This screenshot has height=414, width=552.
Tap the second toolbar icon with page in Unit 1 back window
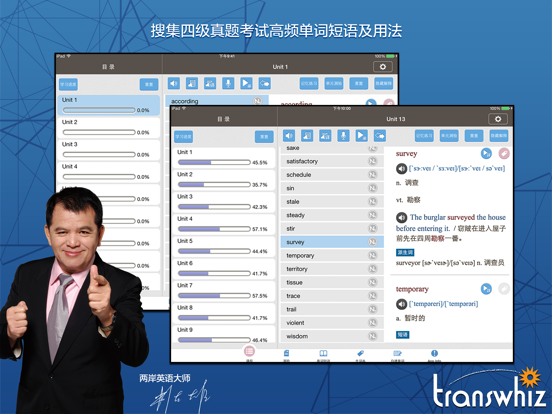click(x=192, y=83)
